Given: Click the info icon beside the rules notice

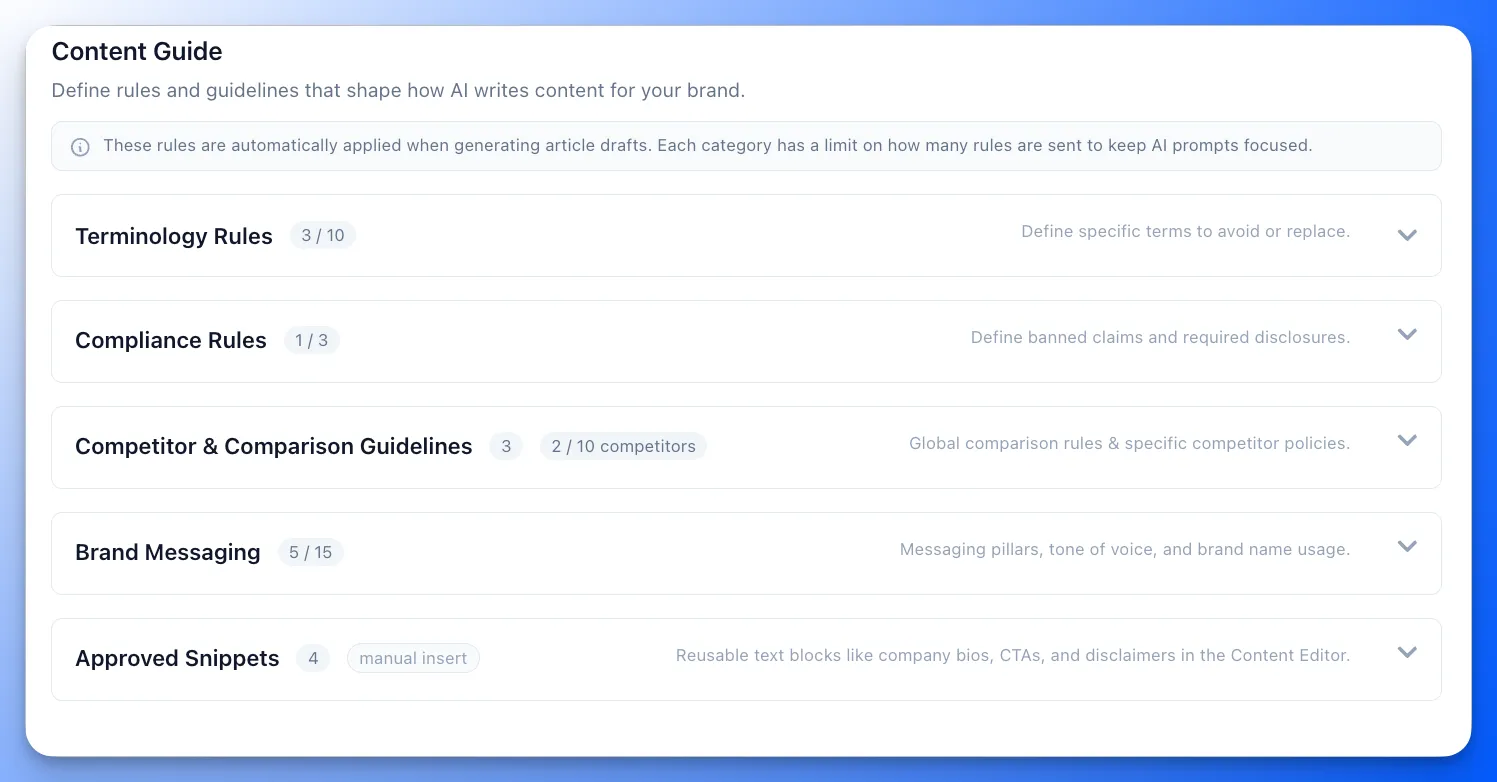Looking at the screenshot, I should [80, 146].
